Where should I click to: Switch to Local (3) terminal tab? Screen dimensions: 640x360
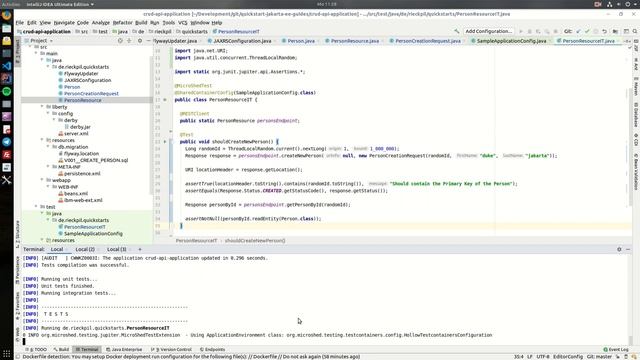pyautogui.click(x=117, y=249)
